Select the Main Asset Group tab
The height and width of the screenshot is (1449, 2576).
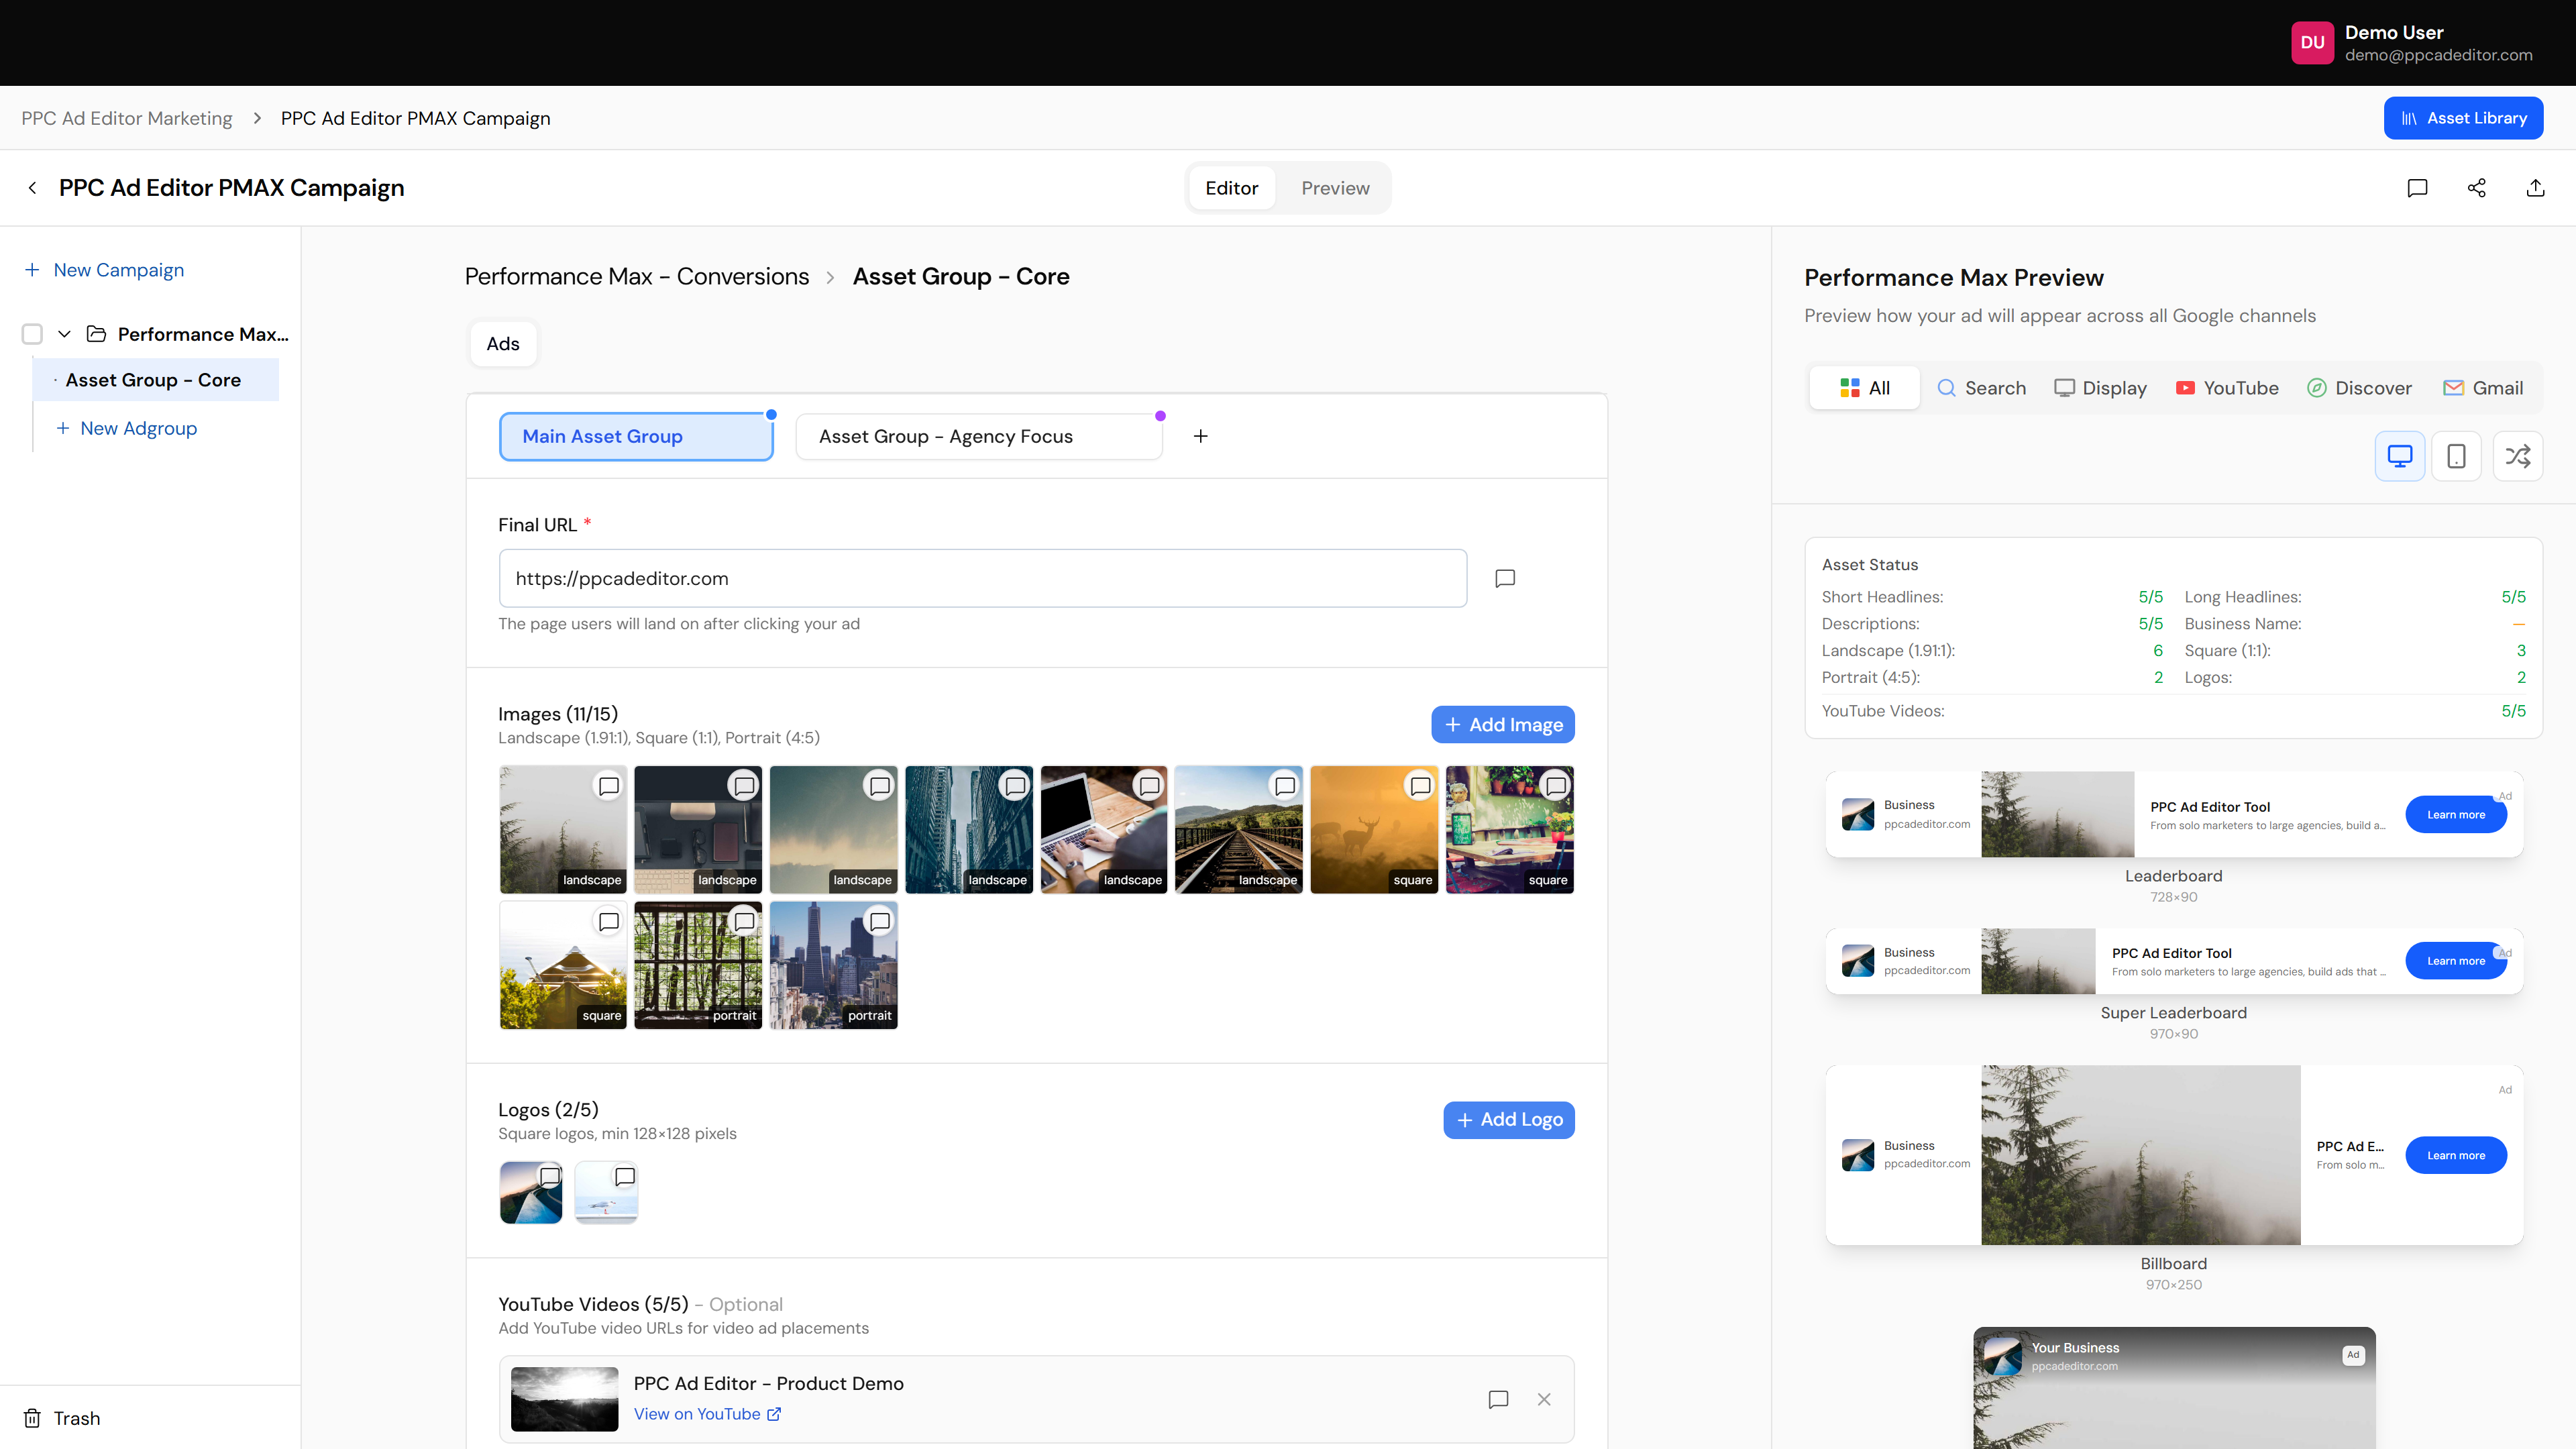[x=636, y=436]
